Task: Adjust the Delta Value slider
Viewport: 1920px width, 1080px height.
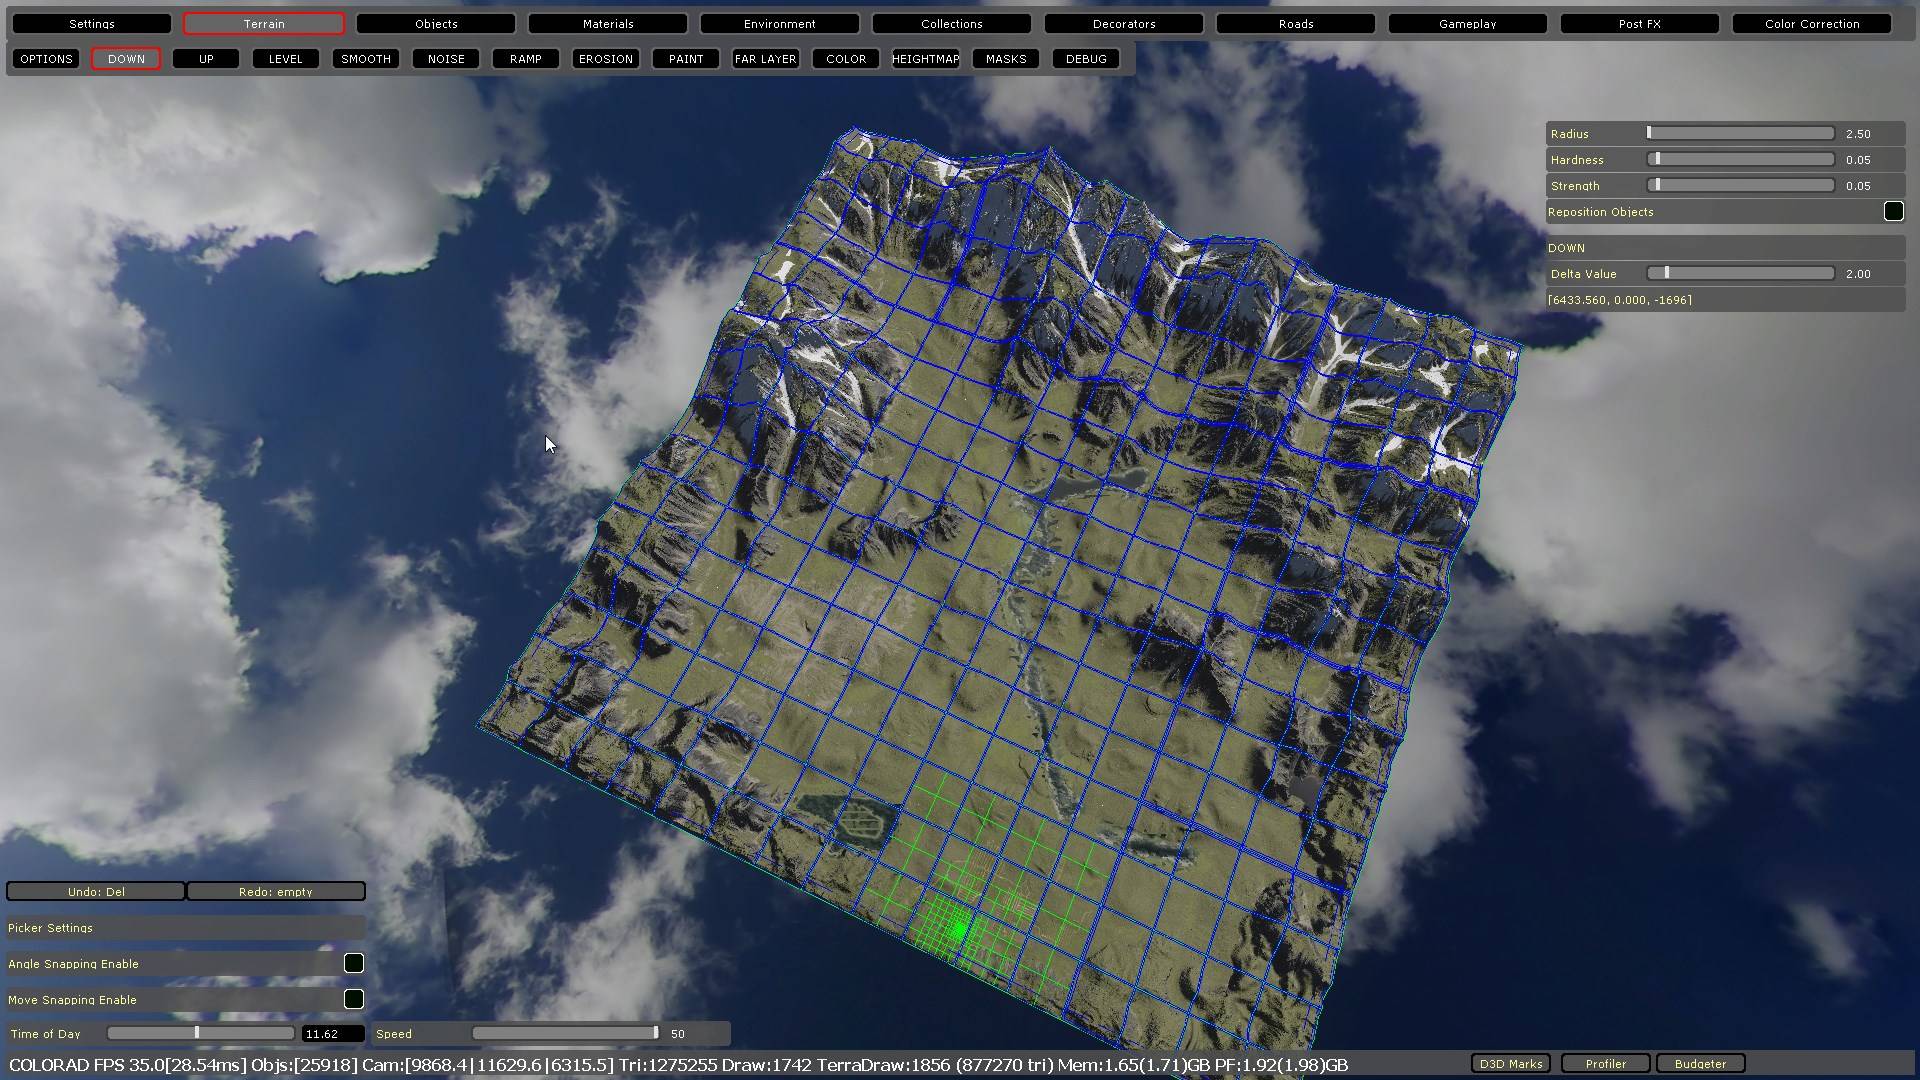Action: [1740, 273]
